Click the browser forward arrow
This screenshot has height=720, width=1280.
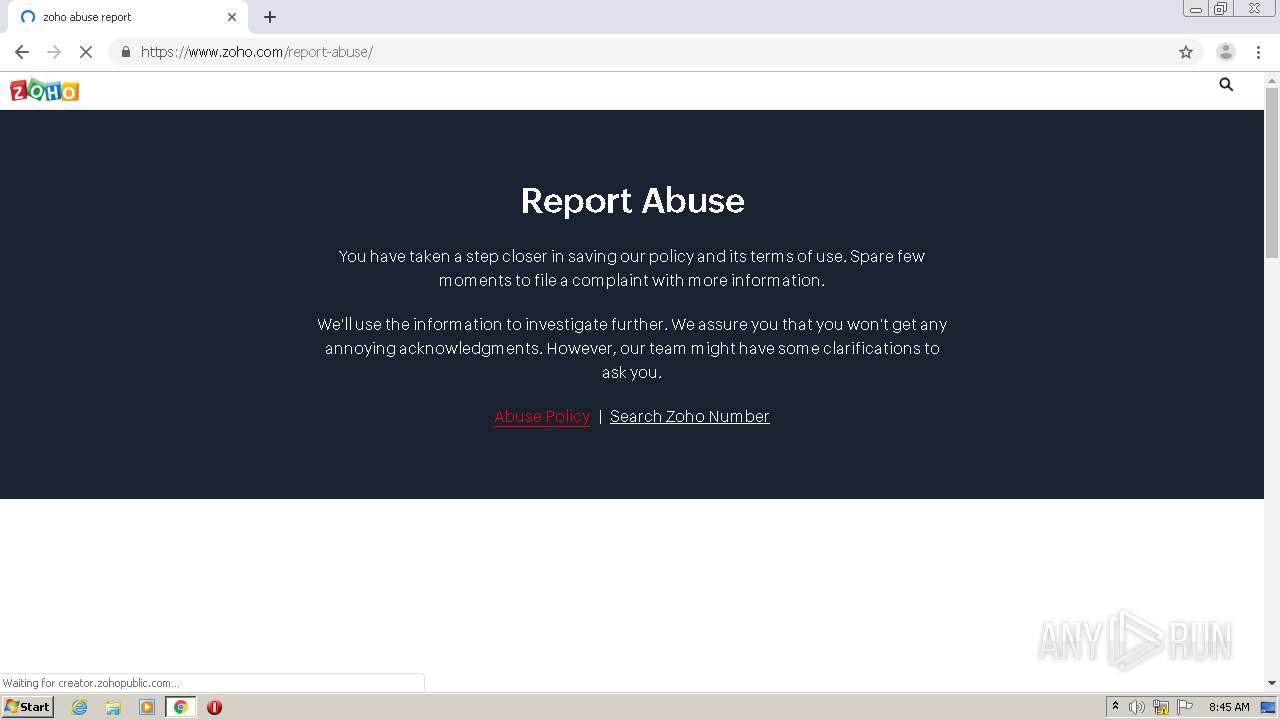tap(54, 52)
